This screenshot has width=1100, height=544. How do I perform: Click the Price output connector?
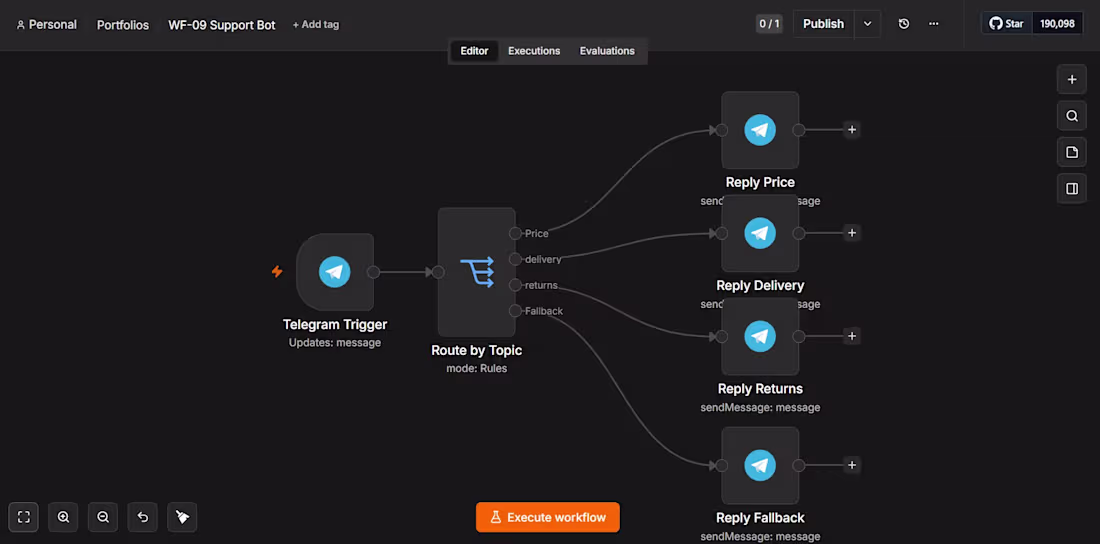click(516, 233)
